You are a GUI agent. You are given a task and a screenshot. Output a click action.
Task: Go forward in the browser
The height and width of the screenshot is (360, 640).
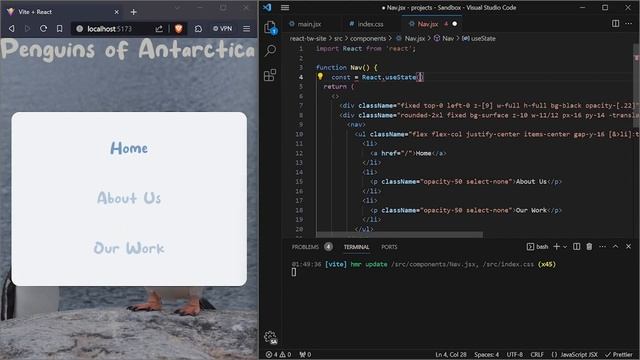tap(27, 29)
